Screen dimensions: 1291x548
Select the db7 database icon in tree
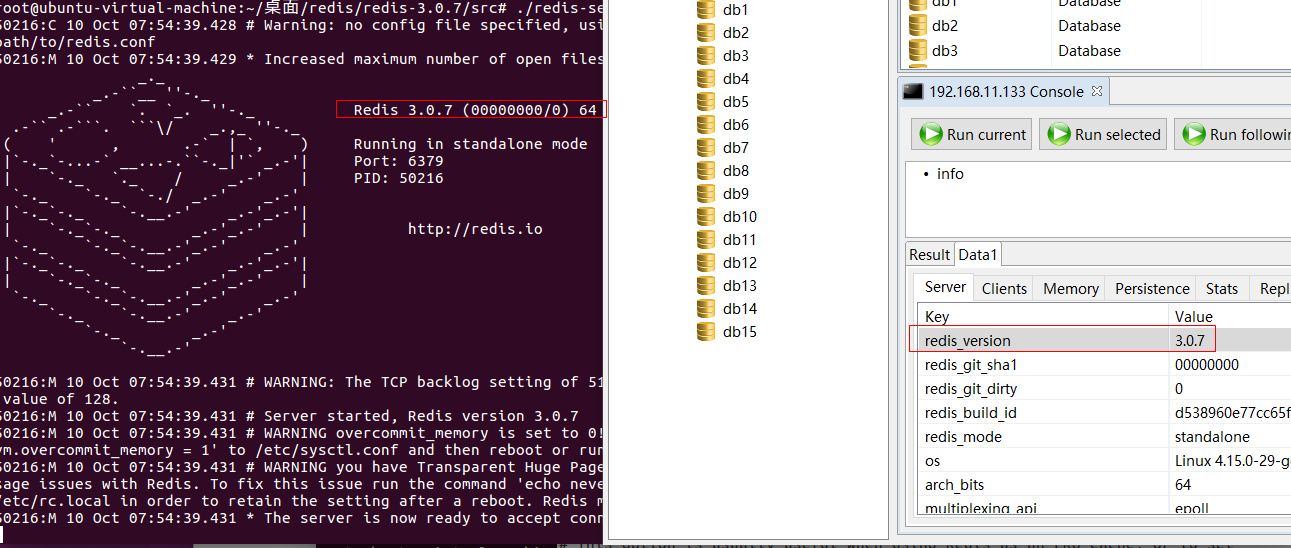pyautogui.click(x=706, y=147)
